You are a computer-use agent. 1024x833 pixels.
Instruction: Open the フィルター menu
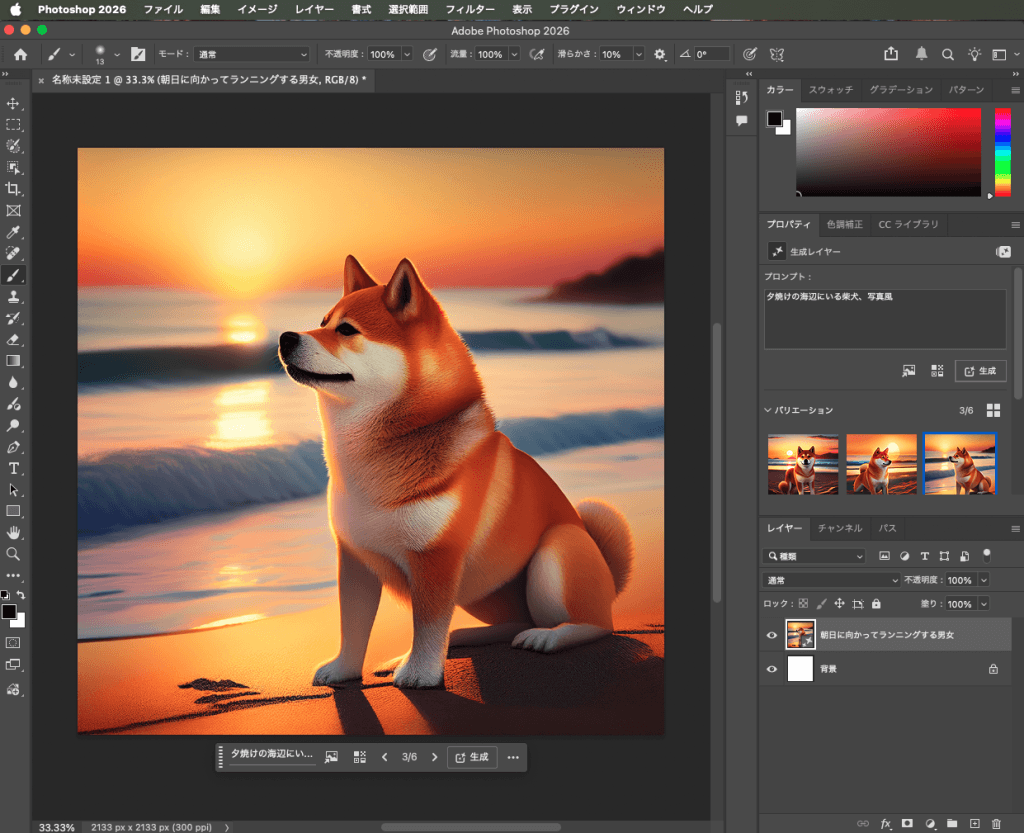pos(469,9)
